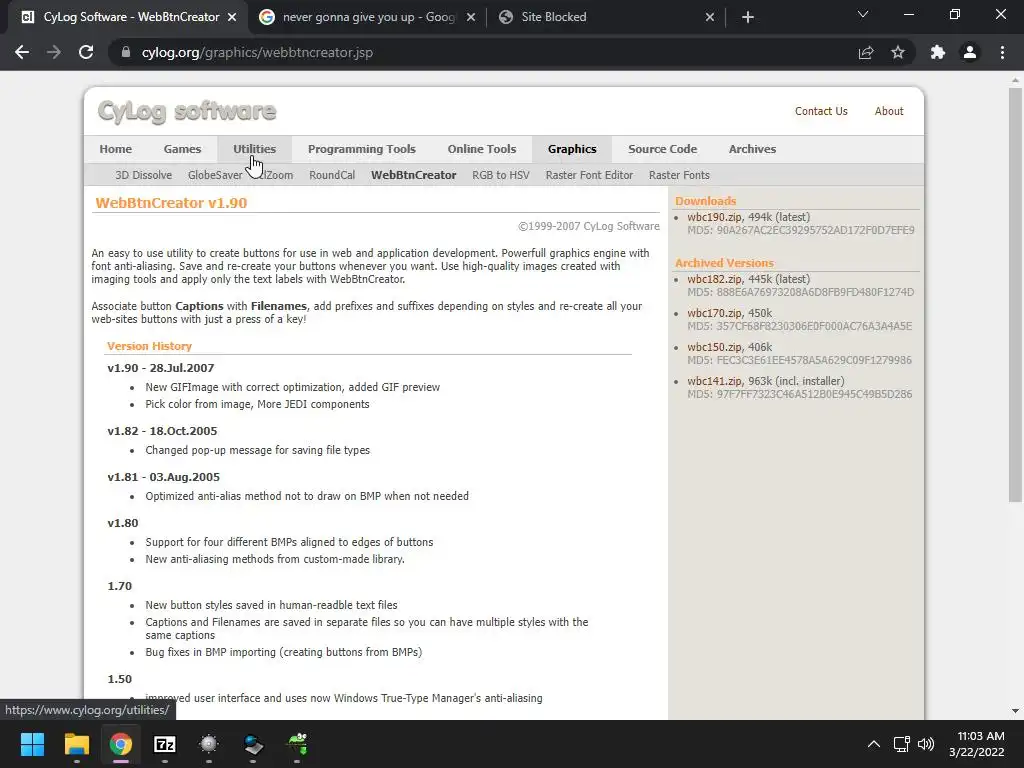Click the v1.82 - 18.Oct.2005 entry
Screen dimensions: 1024x768
tap(162, 431)
